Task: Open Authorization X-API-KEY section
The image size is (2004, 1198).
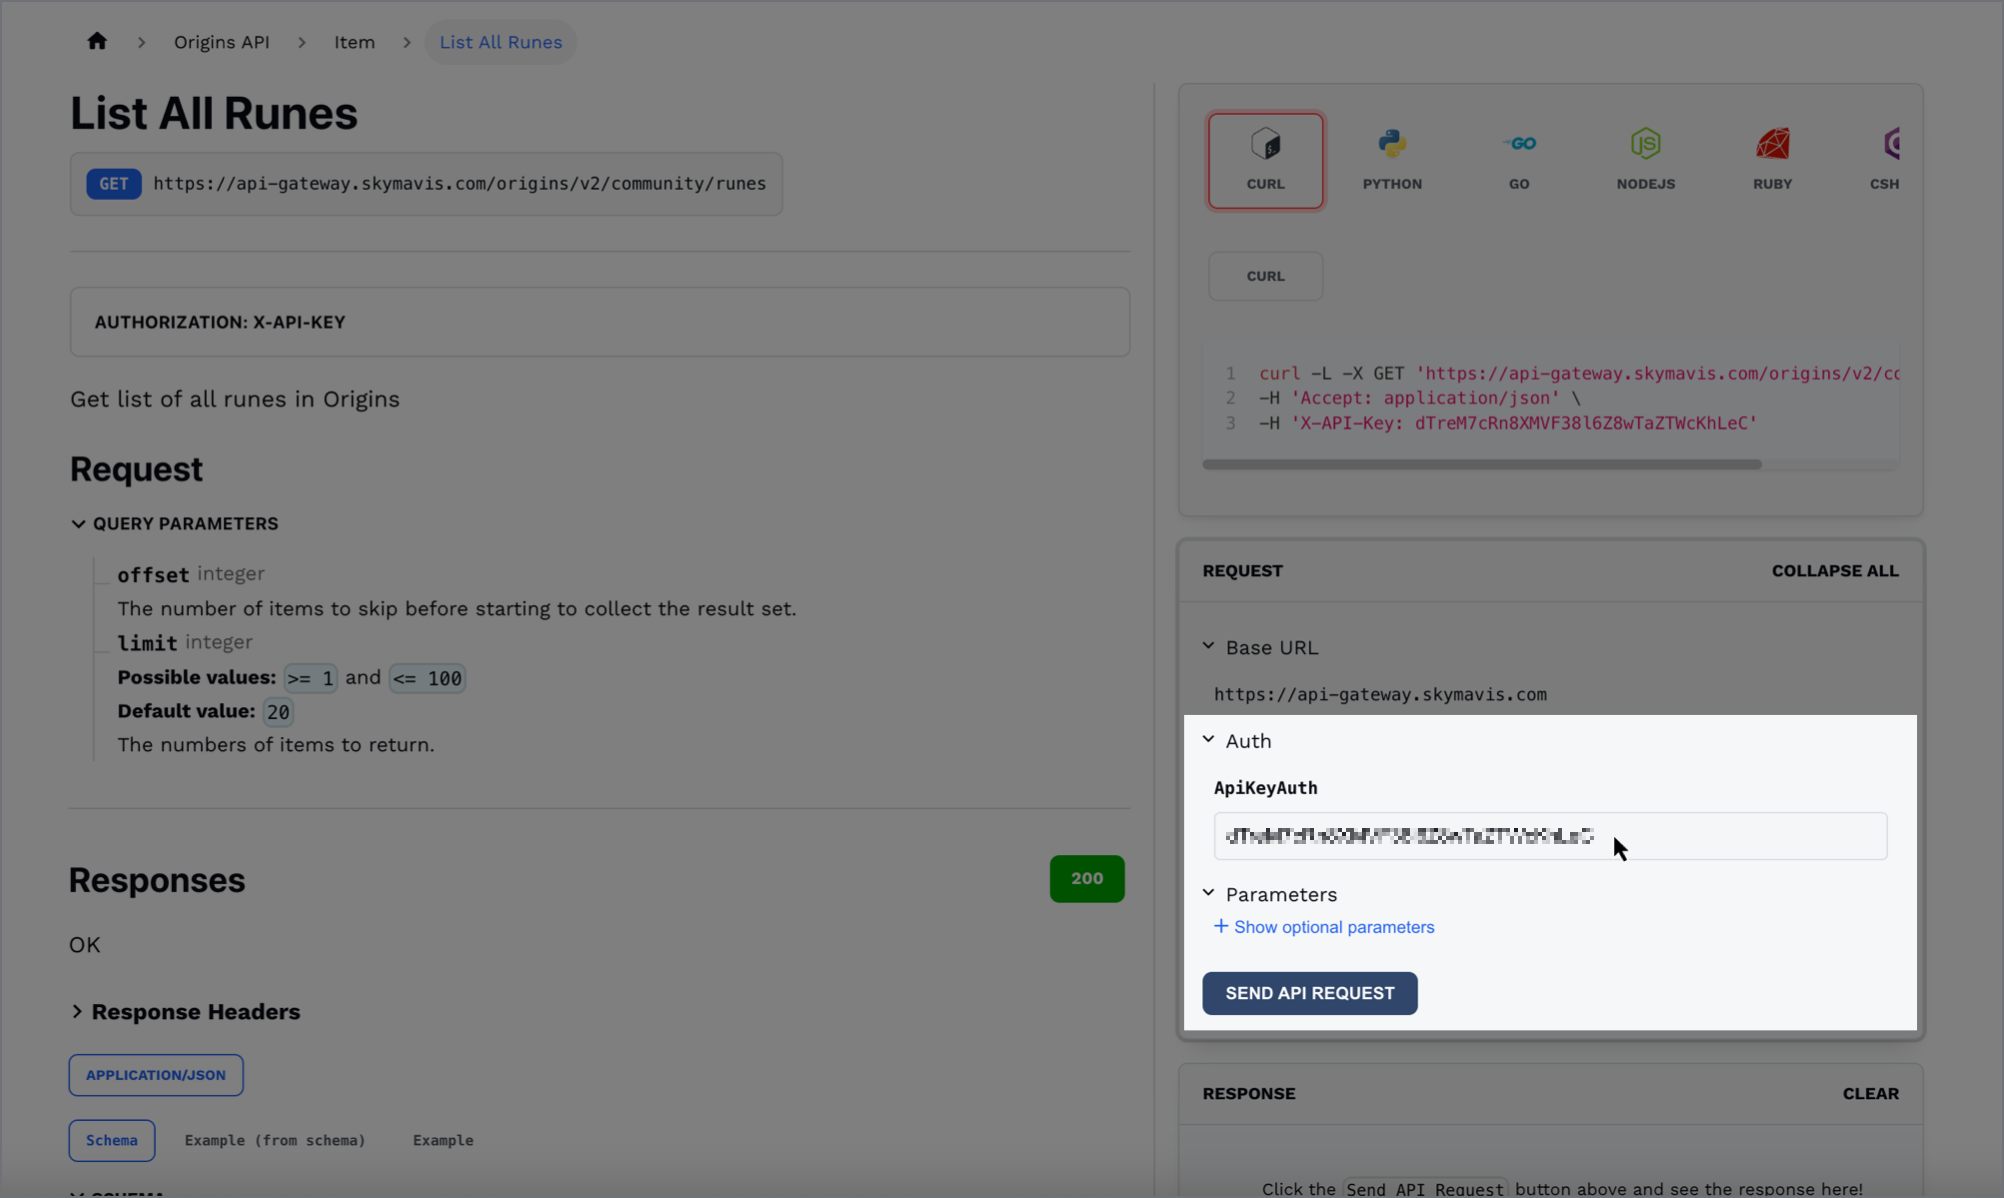Action: [x=600, y=322]
